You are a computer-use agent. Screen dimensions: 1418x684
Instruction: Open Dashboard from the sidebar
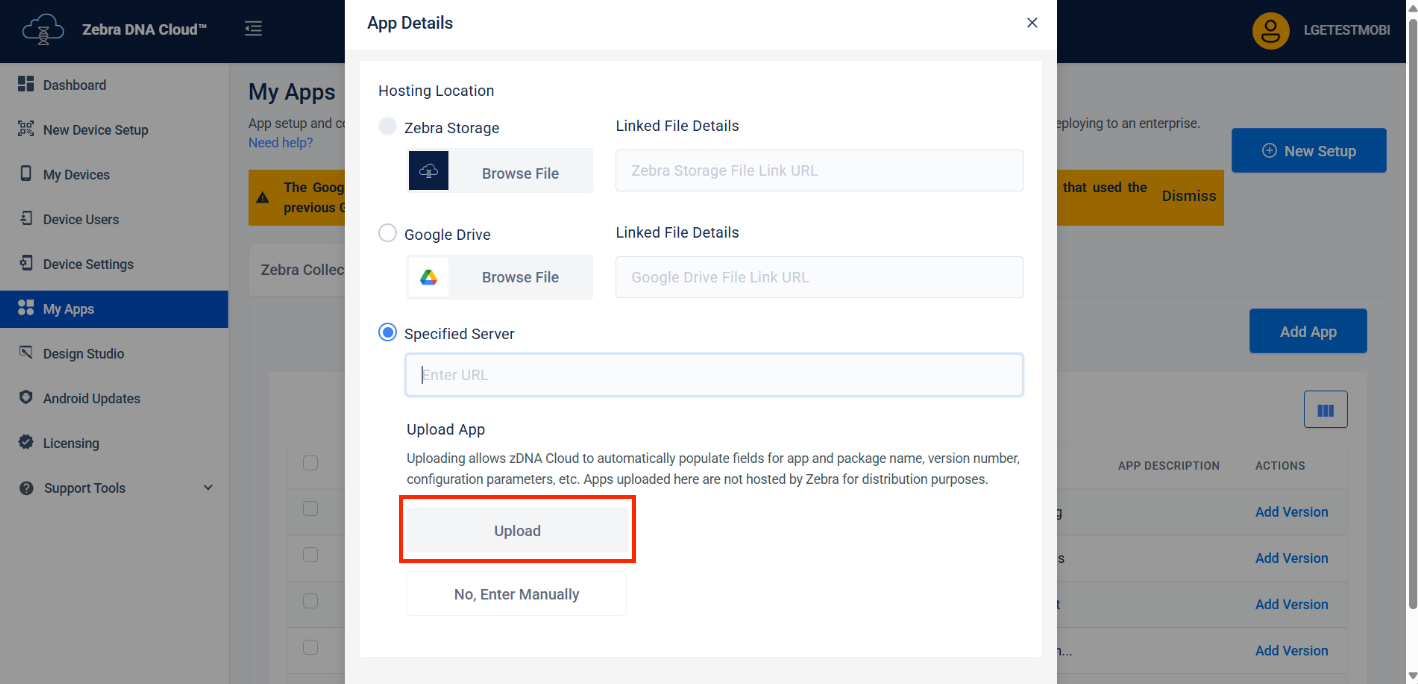click(x=74, y=85)
